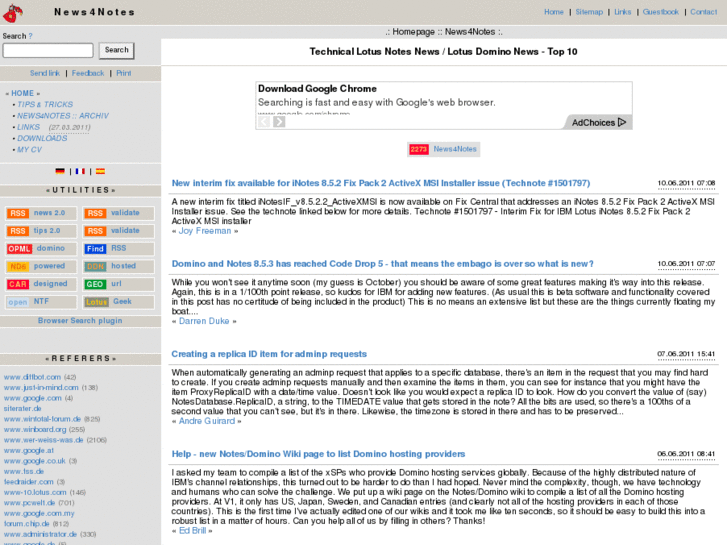Viewport: 727px width, 545px height.
Task: Open referer siterater.de
Action: tap(22, 409)
